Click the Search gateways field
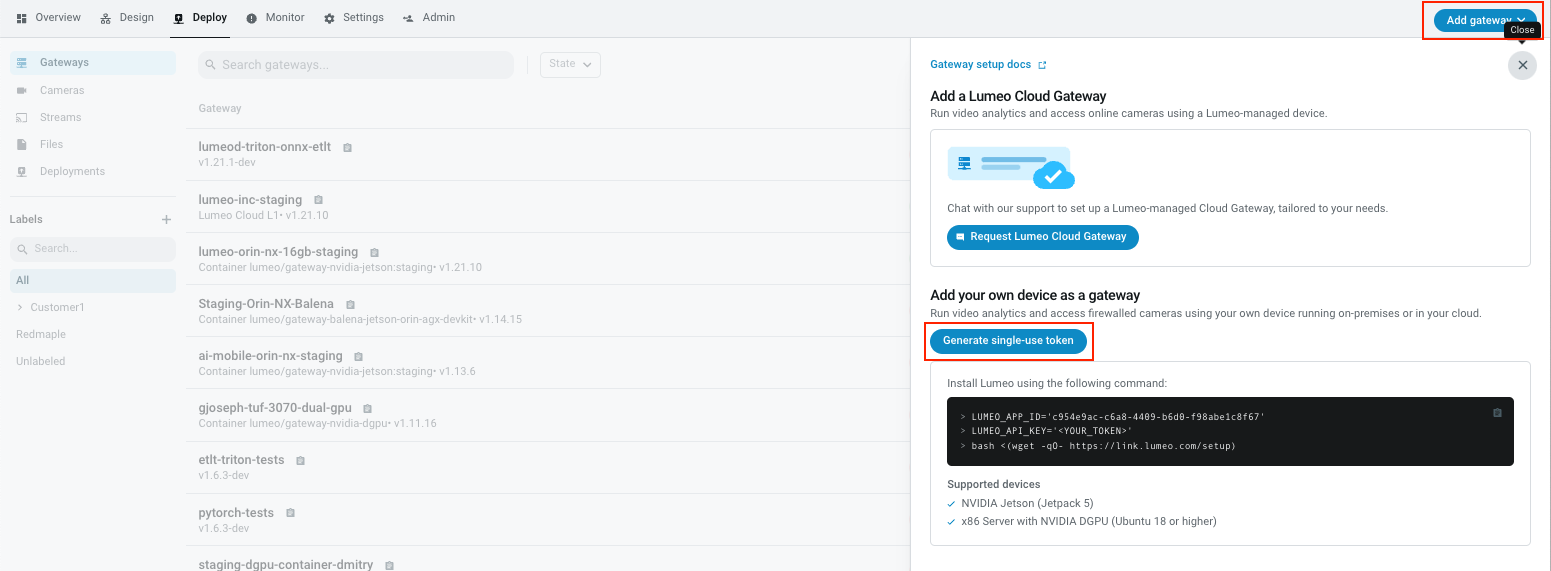The width and height of the screenshot is (1551, 571). (356, 65)
